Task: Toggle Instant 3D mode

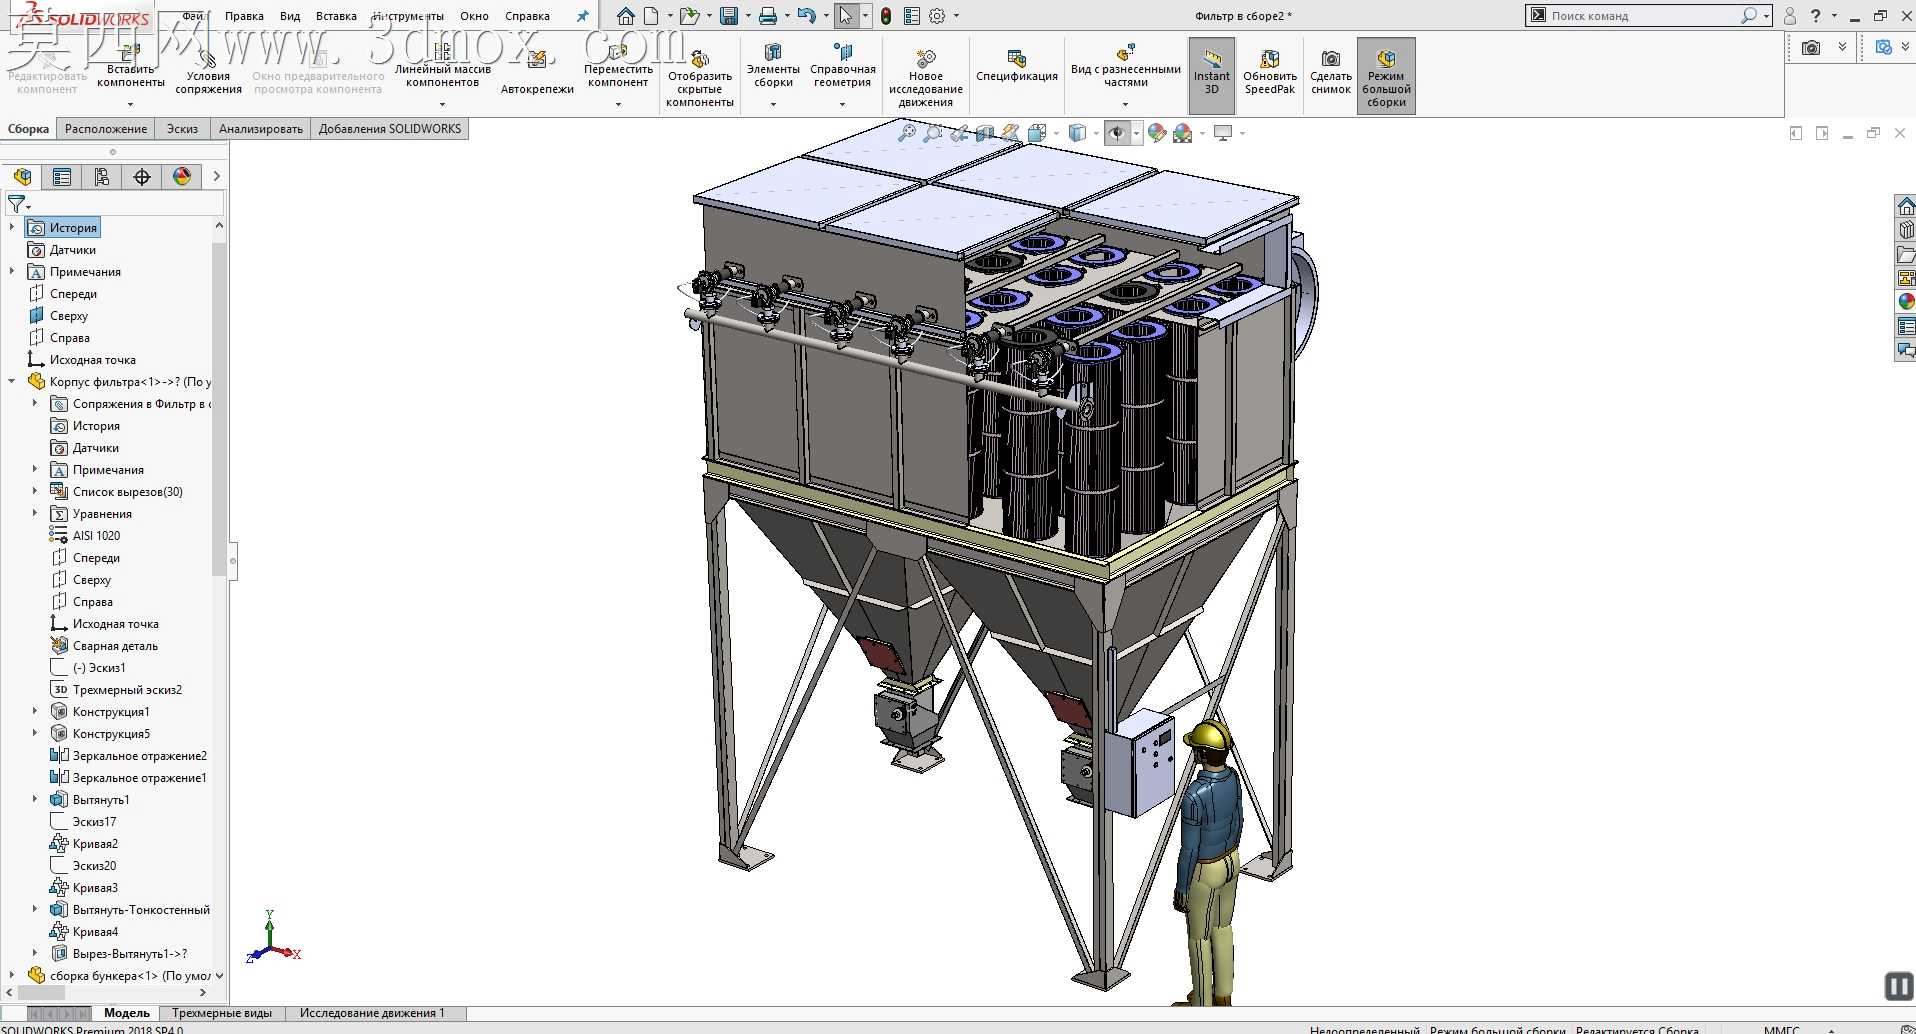Action: tap(1212, 72)
